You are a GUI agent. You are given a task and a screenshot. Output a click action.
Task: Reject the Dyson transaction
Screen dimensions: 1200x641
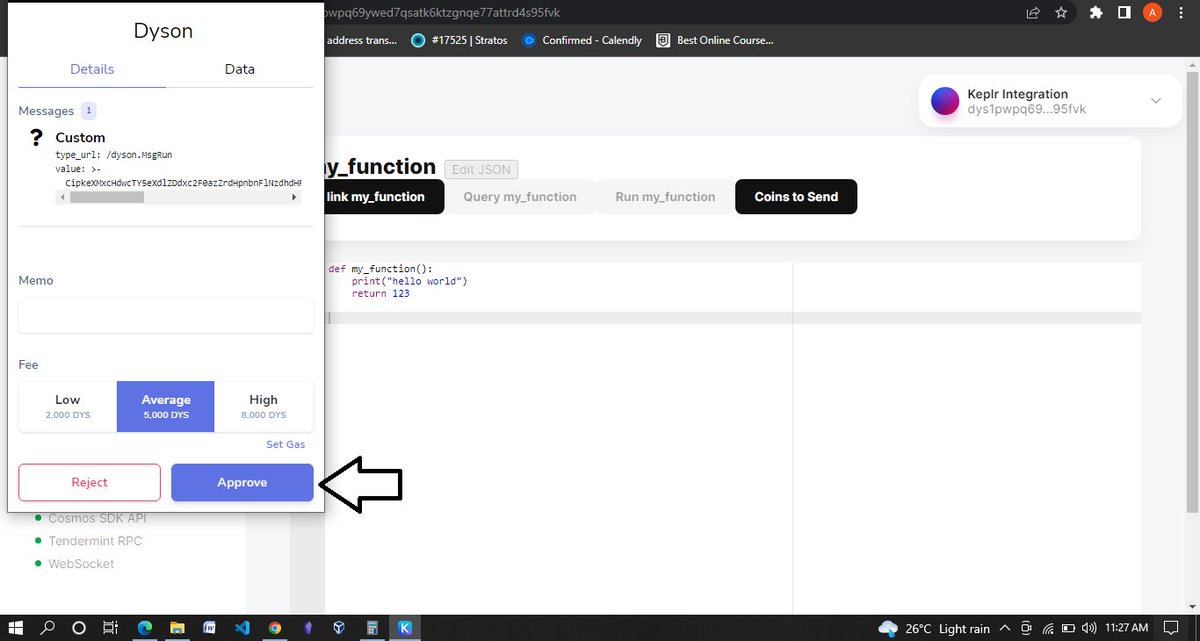(89, 482)
